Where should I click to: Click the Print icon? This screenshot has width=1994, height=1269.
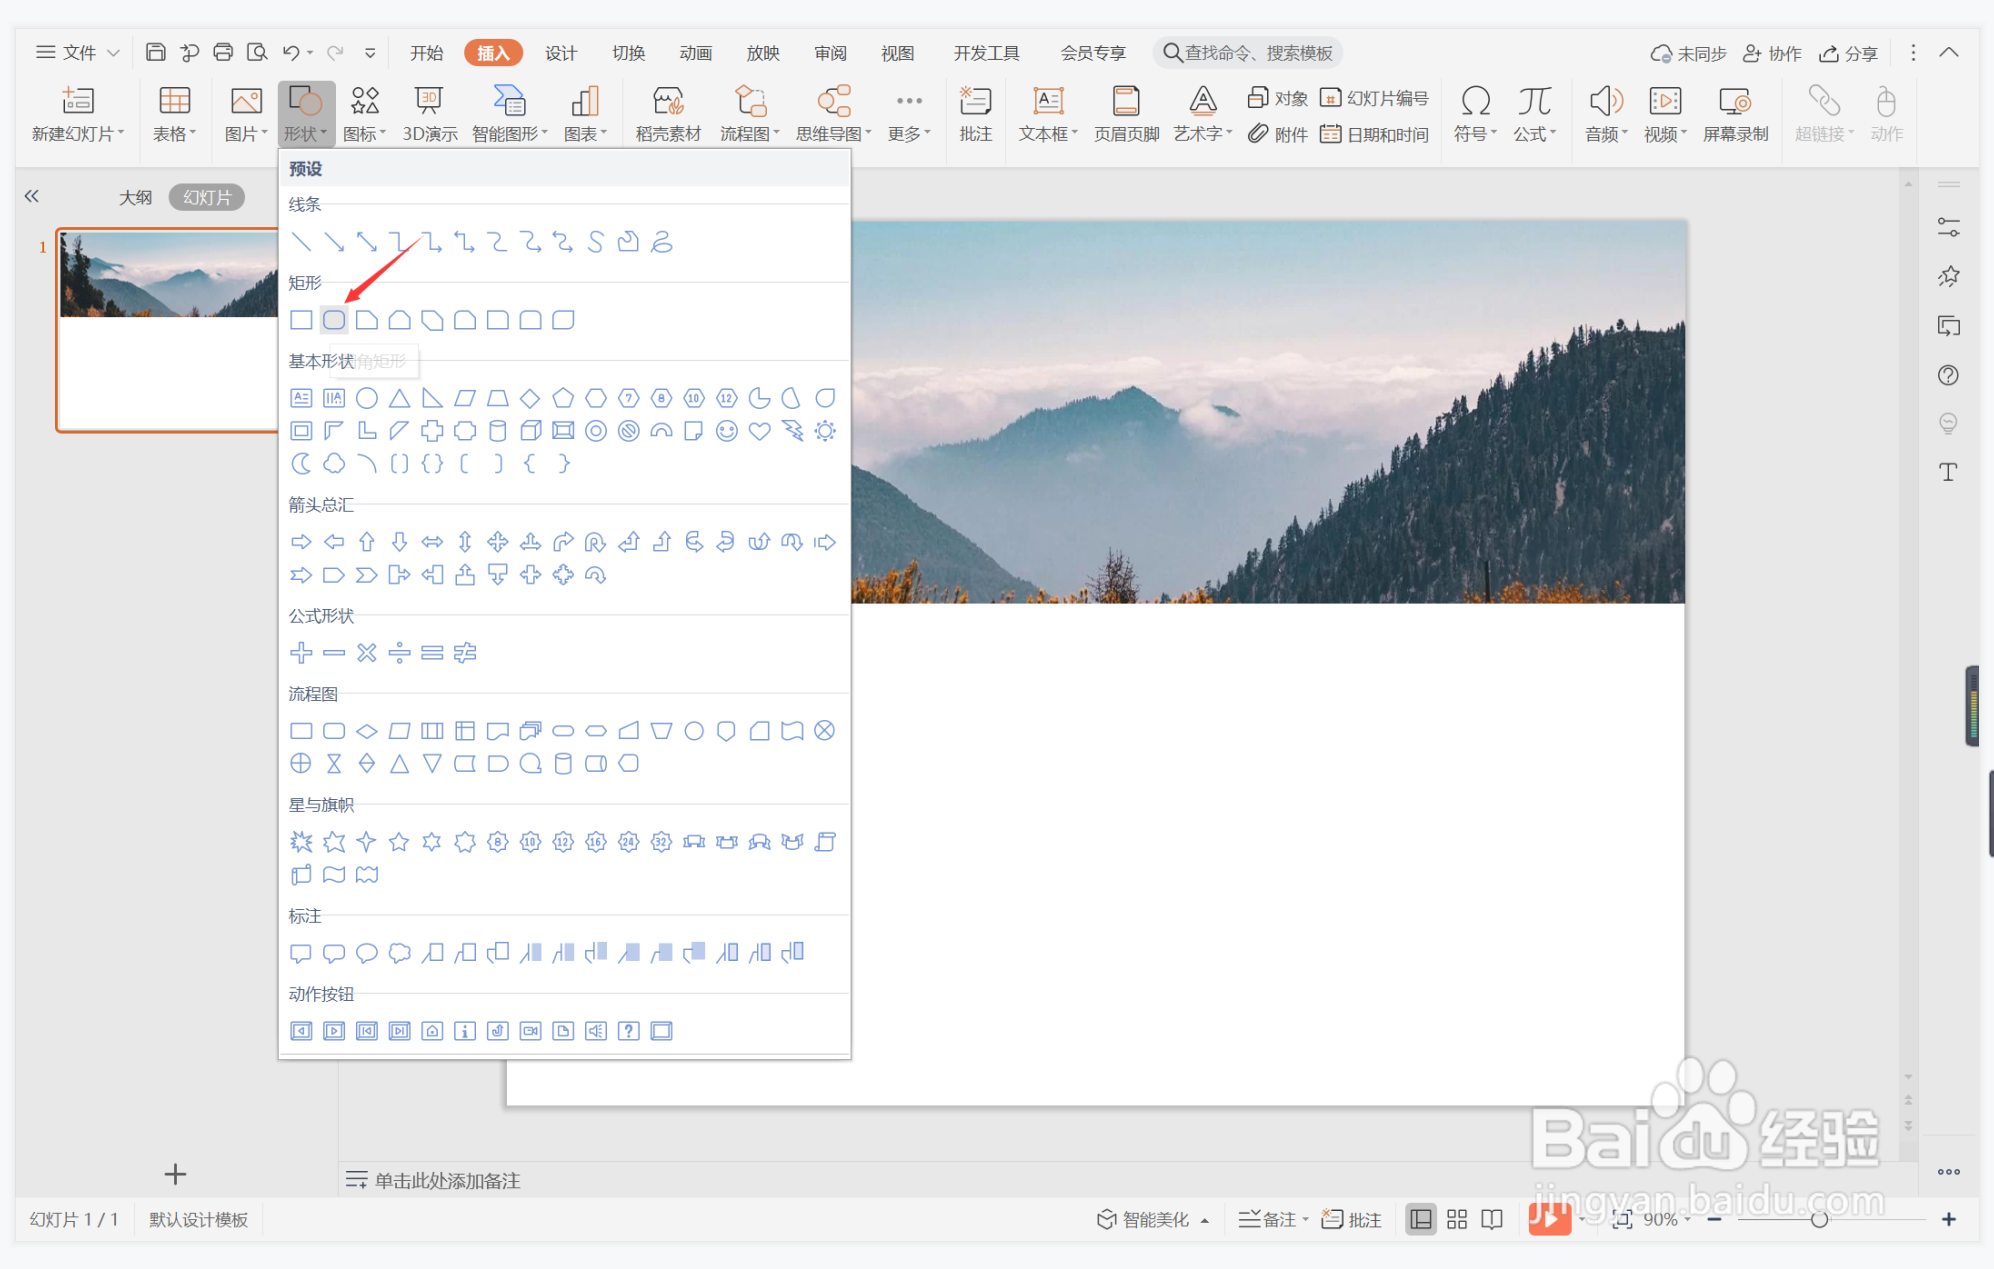[x=223, y=52]
